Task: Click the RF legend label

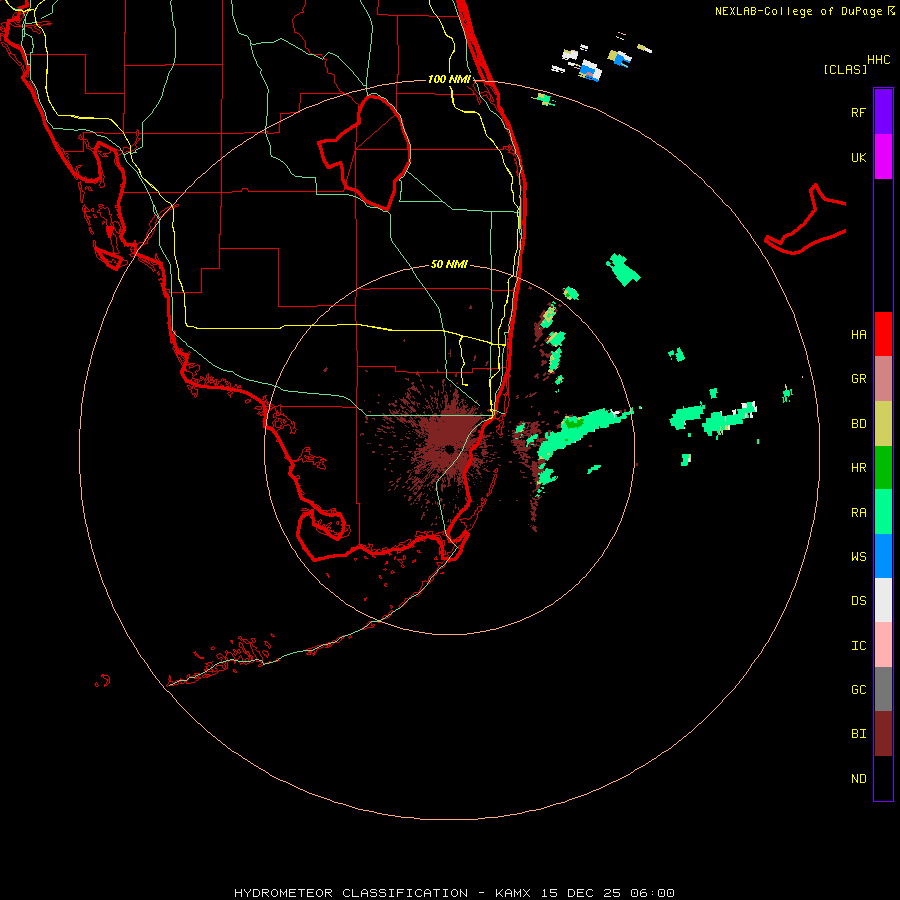Action: [x=858, y=112]
